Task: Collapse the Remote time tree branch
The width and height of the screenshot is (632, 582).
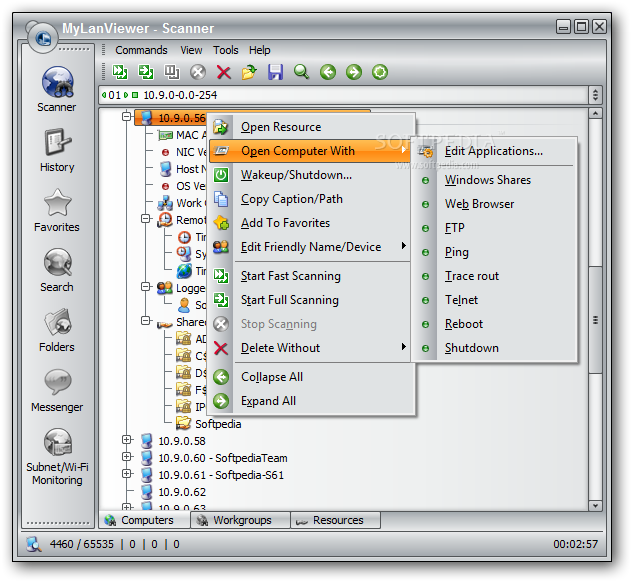Action: click(146, 219)
